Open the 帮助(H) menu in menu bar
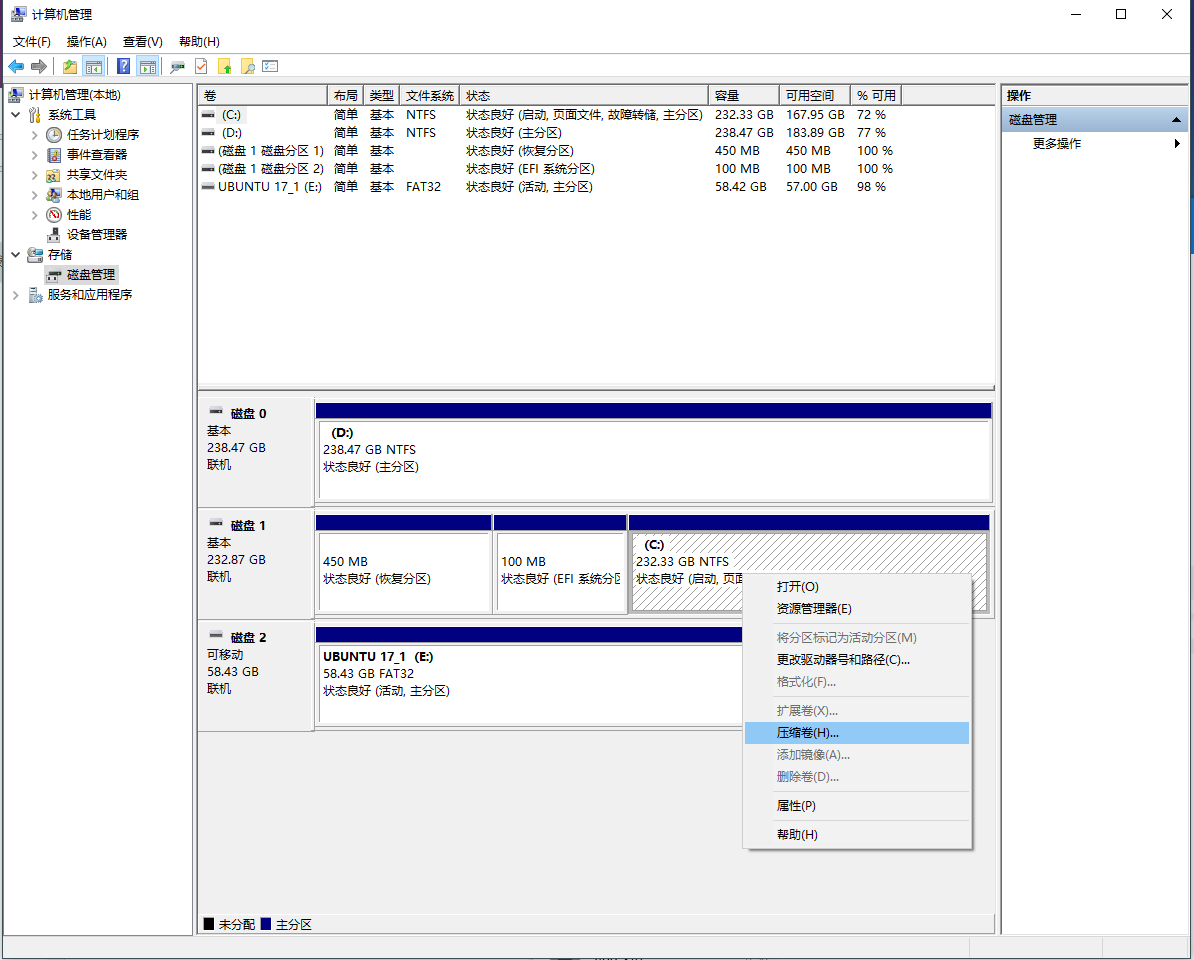The height and width of the screenshot is (960, 1194). (200, 42)
